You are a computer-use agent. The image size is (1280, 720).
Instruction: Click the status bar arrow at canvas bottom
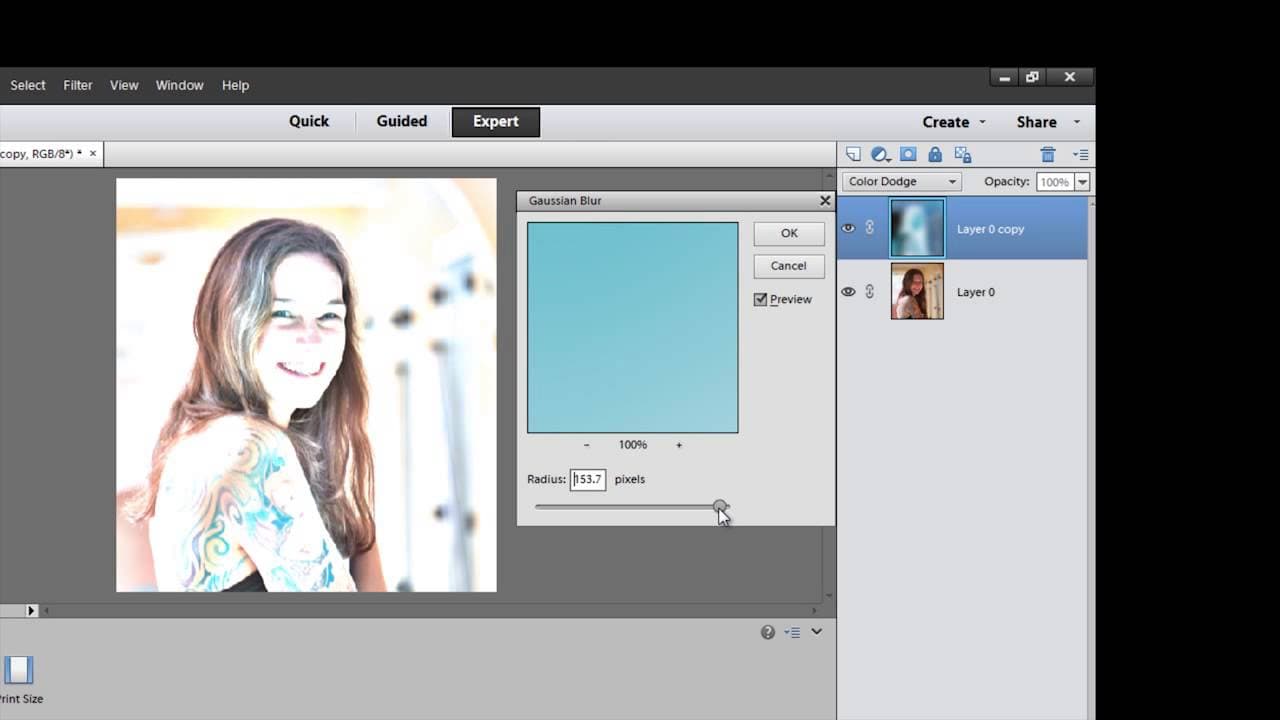click(31, 610)
